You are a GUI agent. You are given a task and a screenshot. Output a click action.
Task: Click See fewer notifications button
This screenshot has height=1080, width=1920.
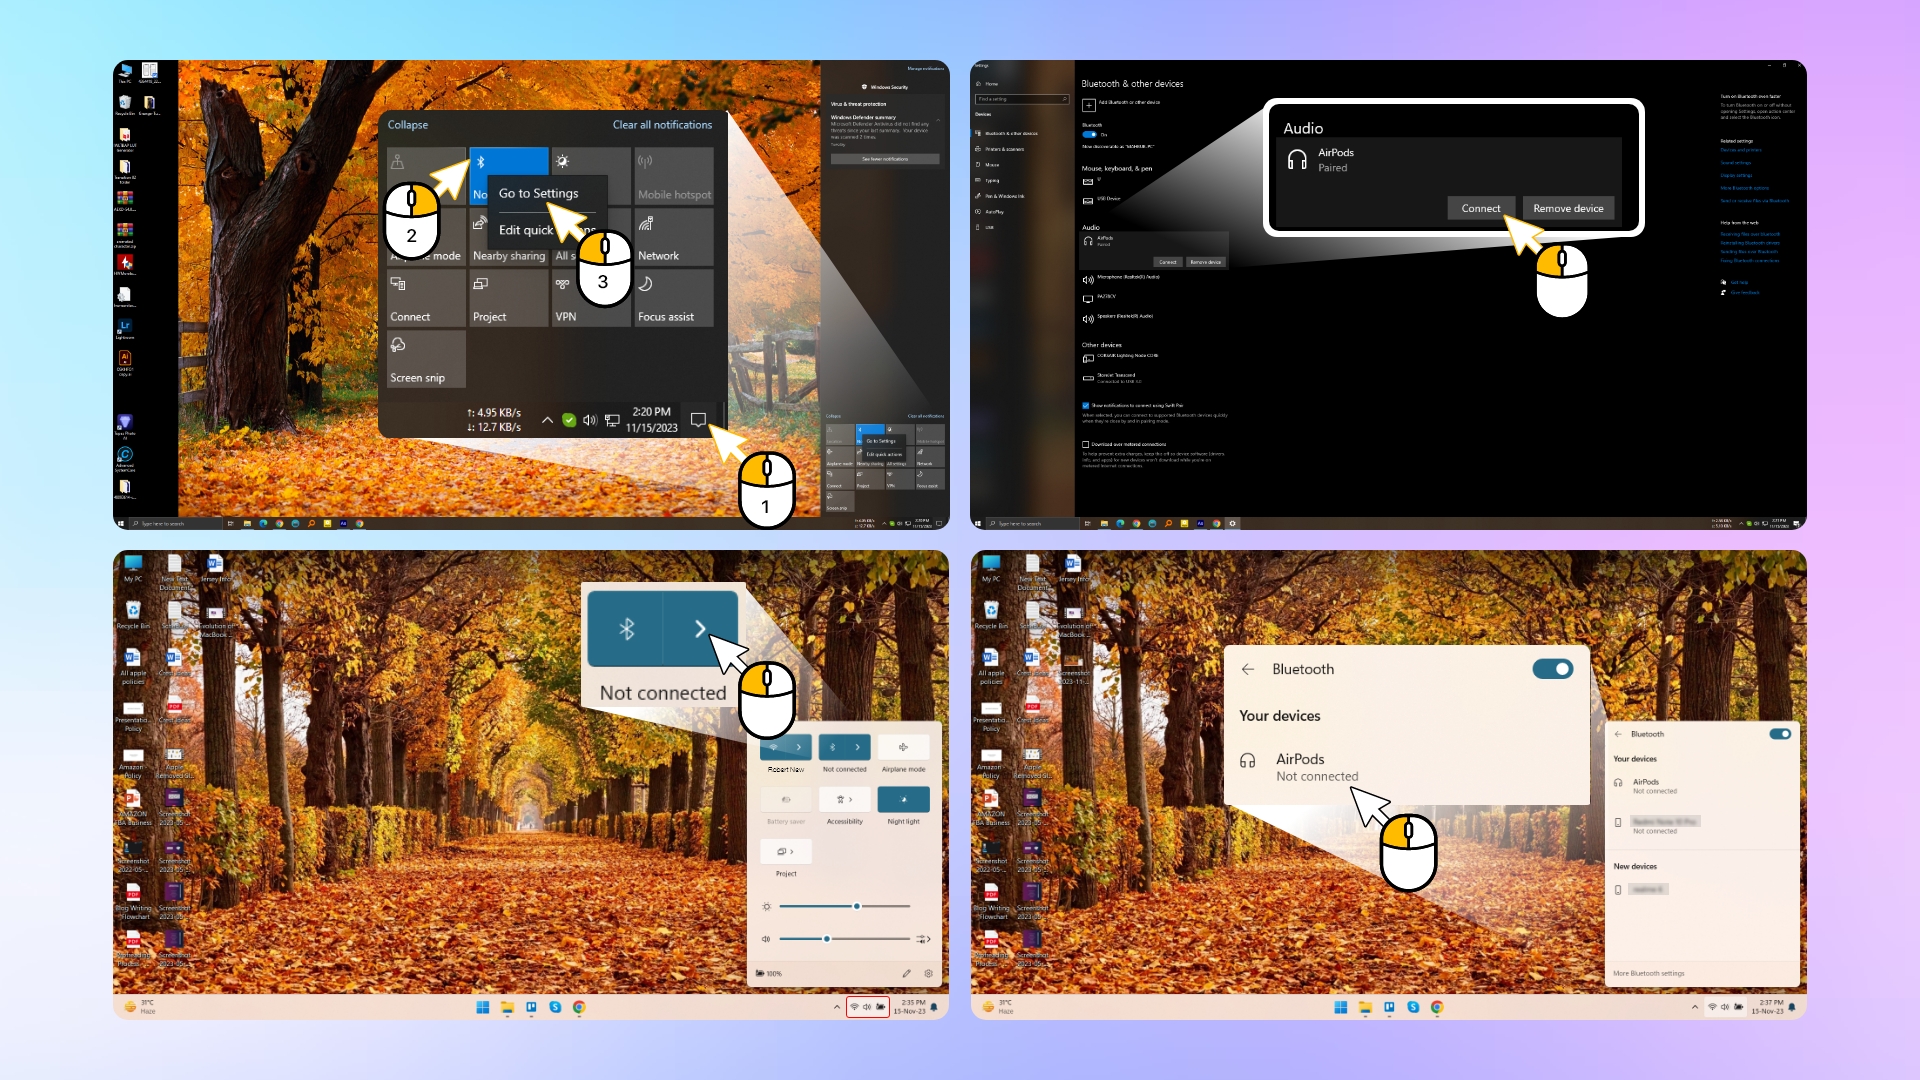885,159
